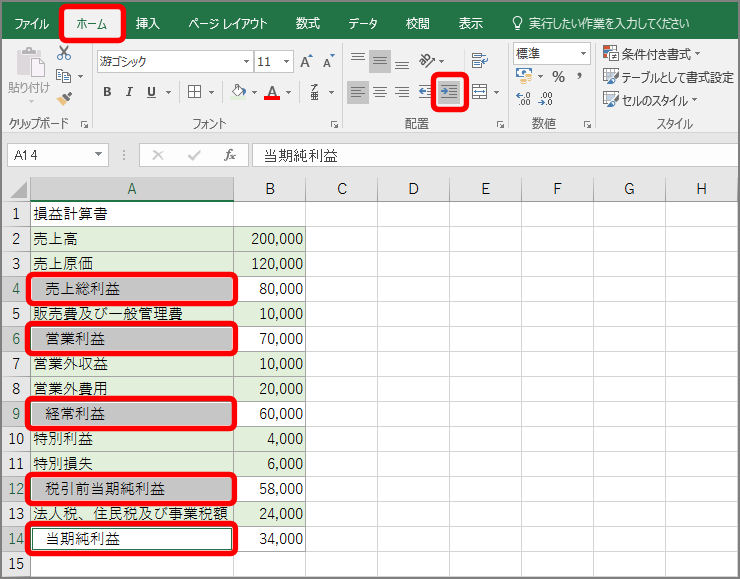The image size is (740, 579).
Task: Decrease font size with small A icon
Action: pos(328,61)
